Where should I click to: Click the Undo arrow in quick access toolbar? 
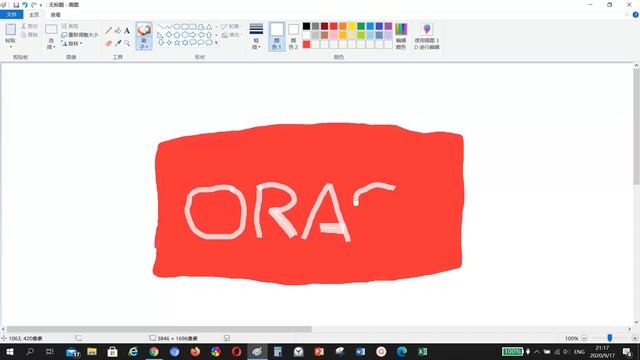click(x=24, y=5)
